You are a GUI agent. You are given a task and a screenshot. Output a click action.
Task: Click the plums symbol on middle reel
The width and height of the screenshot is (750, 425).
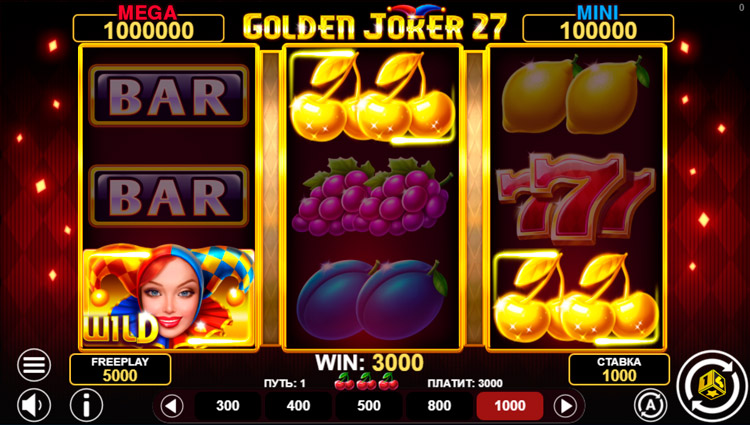click(372, 298)
